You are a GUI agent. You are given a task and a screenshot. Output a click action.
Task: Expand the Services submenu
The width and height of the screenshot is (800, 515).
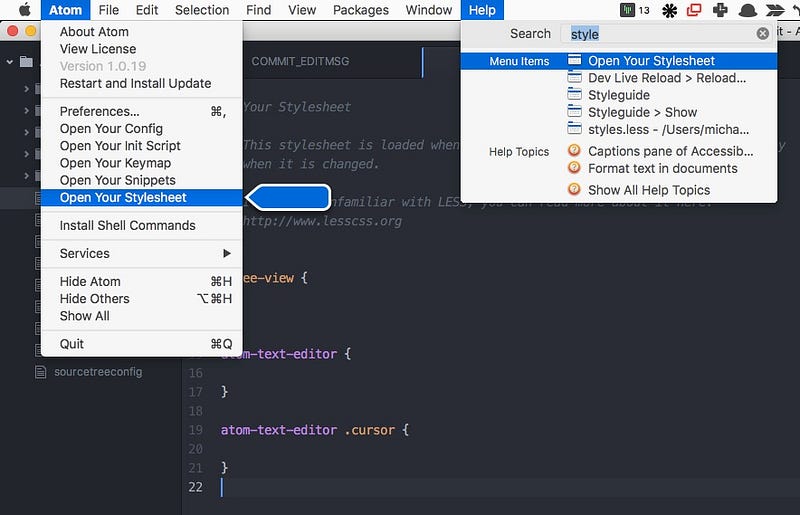click(141, 254)
